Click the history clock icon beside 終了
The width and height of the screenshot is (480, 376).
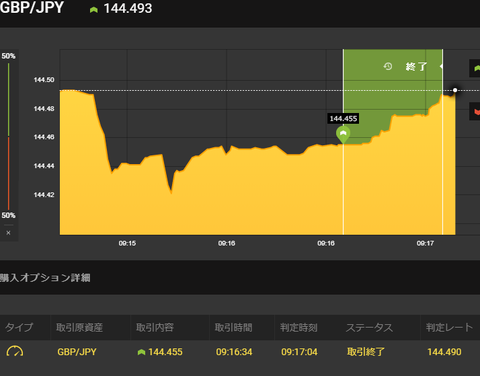click(388, 66)
